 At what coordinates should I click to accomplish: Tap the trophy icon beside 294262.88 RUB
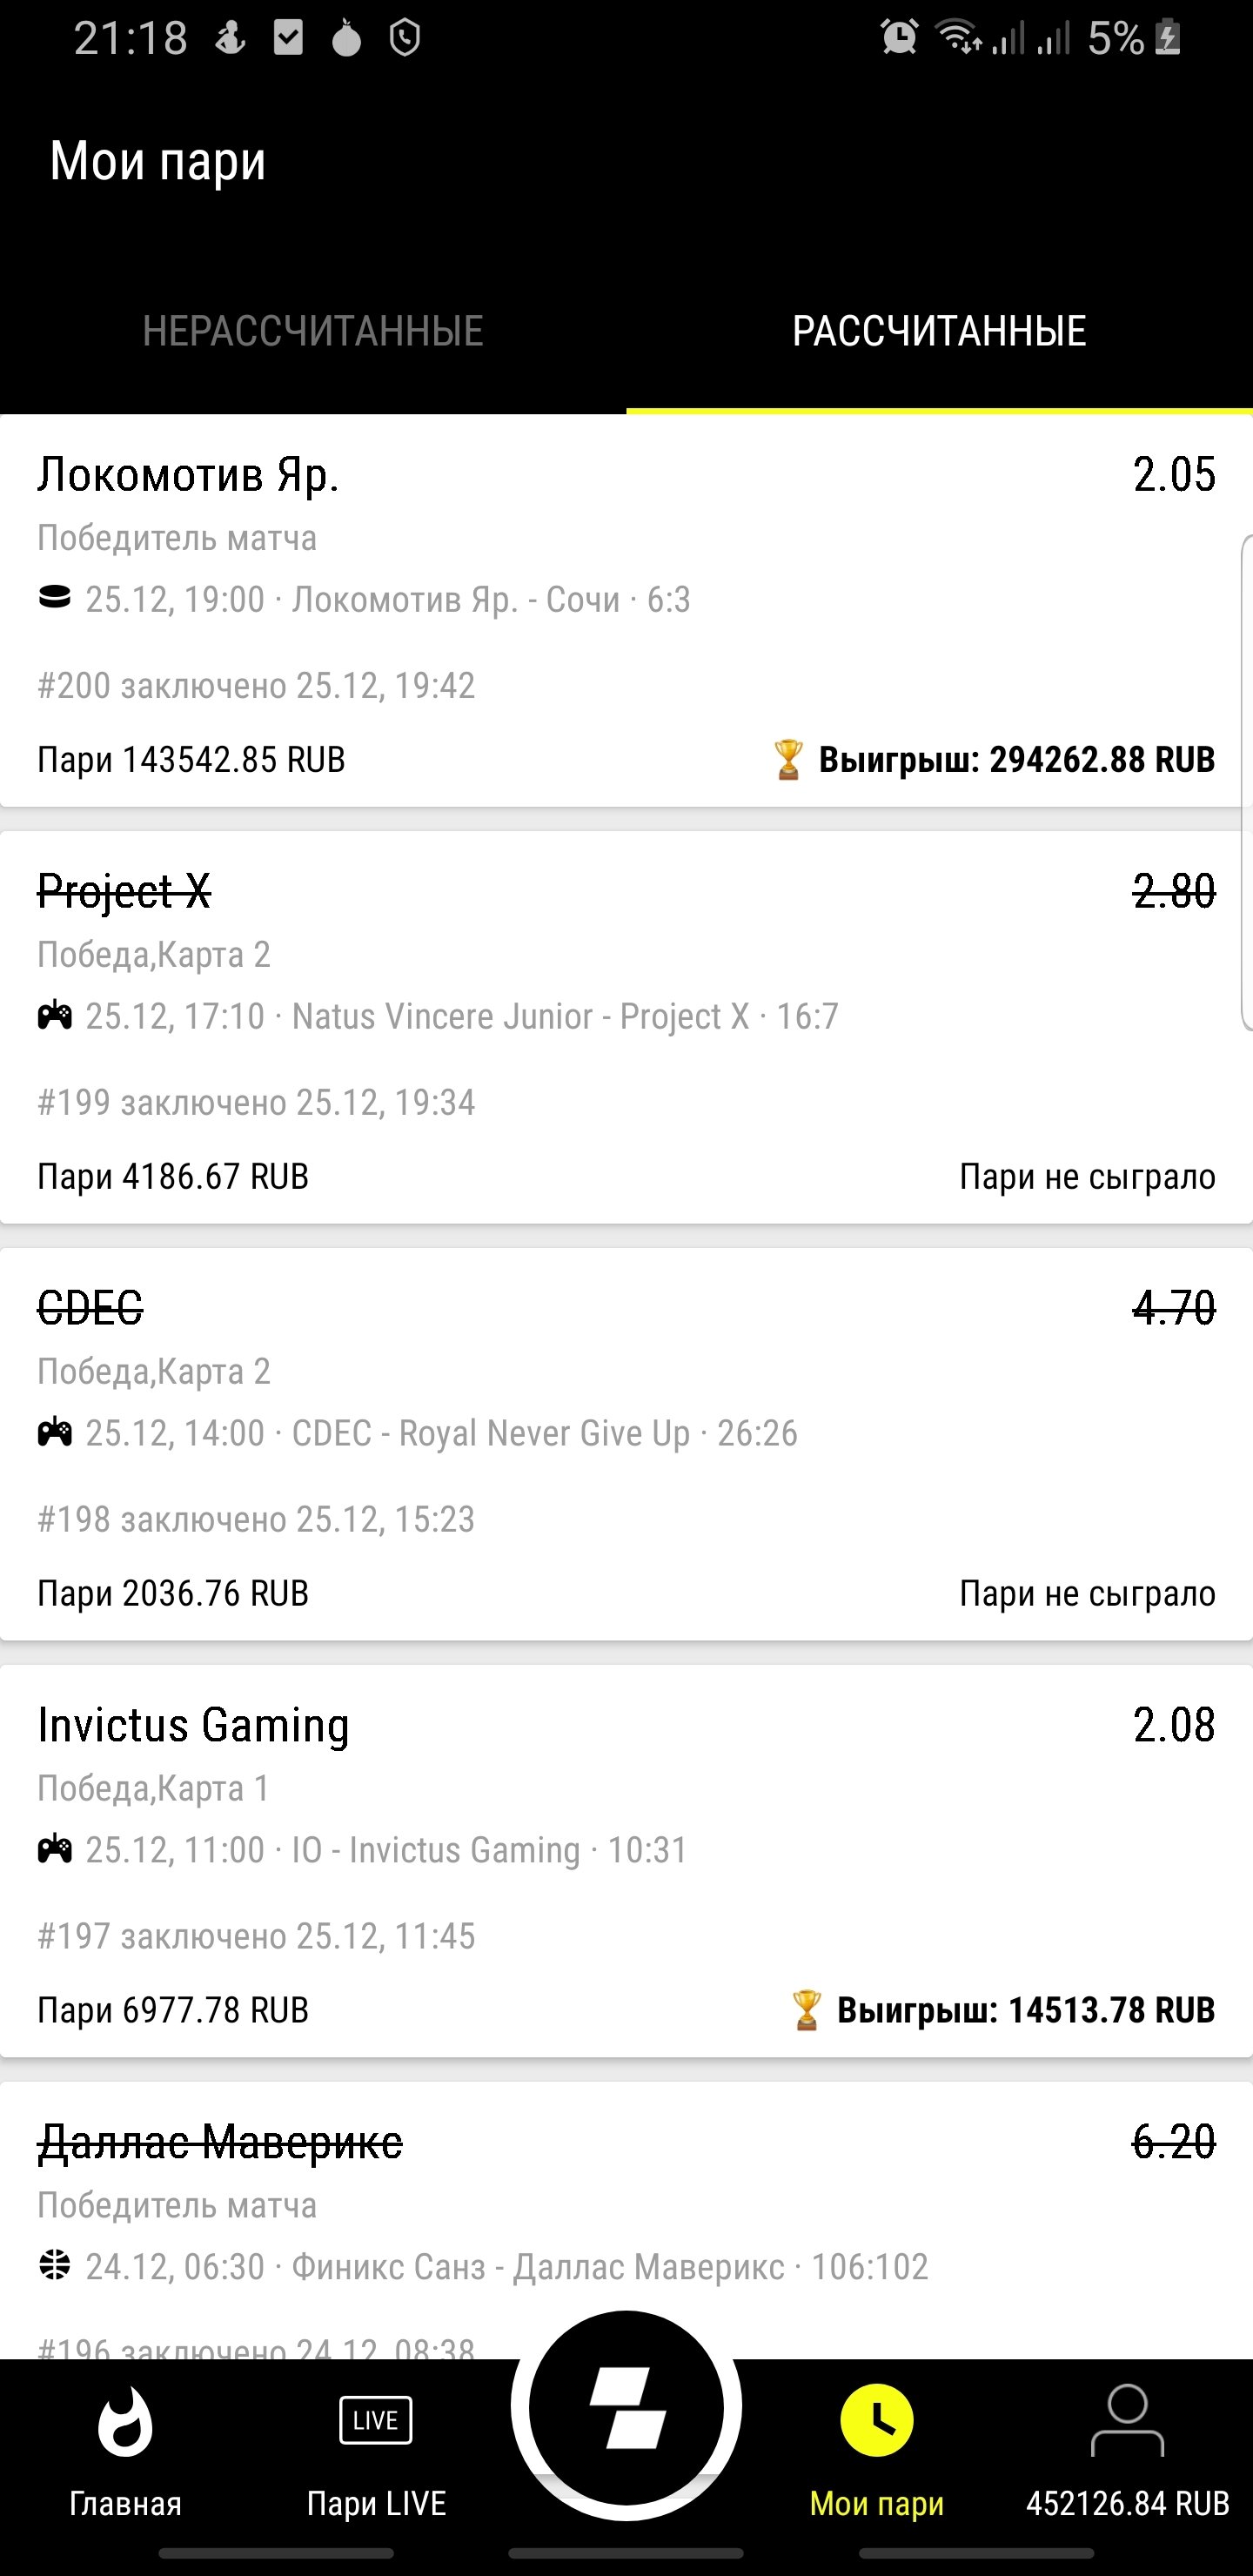click(x=788, y=760)
